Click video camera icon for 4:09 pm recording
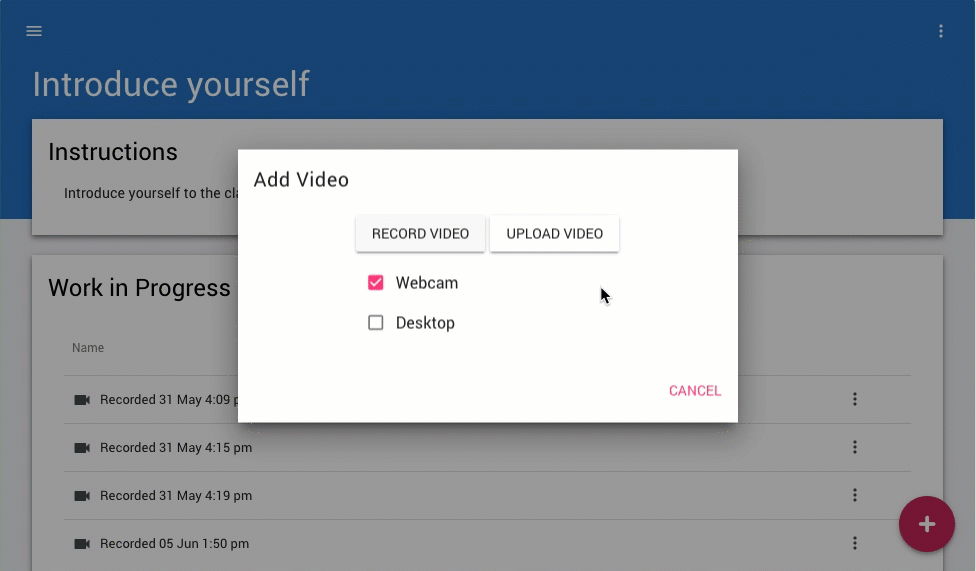This screenshot has height=571, width=976. [82, 400]
